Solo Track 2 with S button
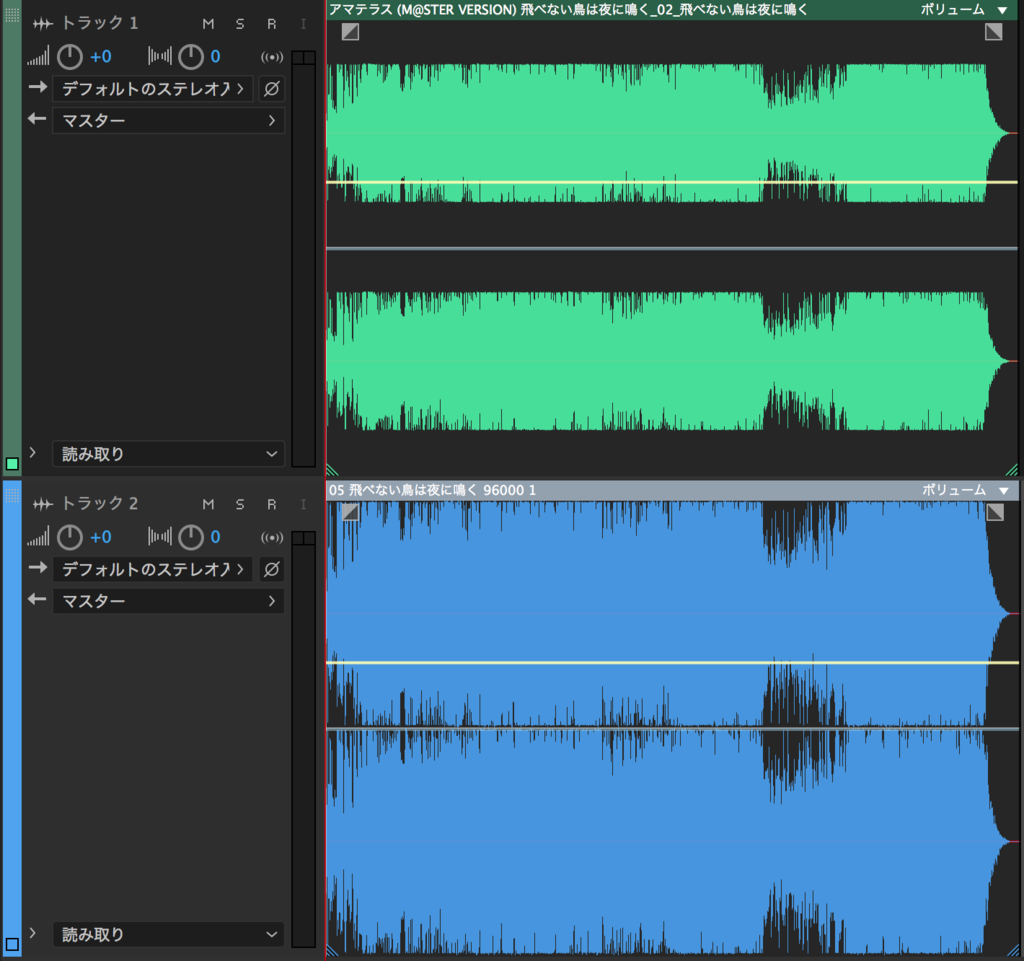Screen dimensions: 1024x961 click(x=240, y=505)
